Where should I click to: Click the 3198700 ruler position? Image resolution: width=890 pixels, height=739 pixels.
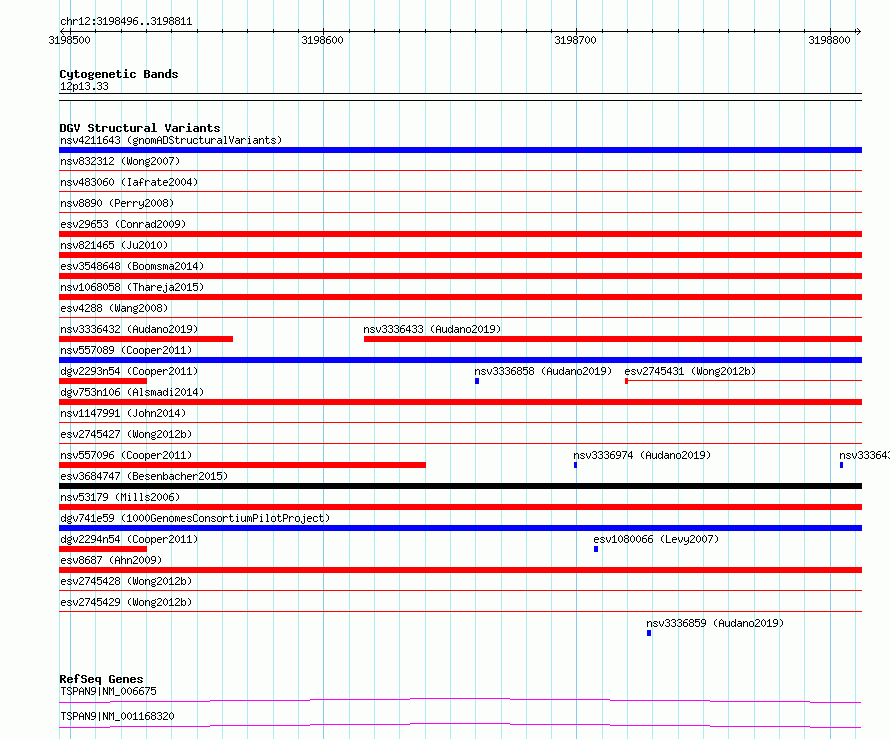pyautogui.click(x=576, y=40)
